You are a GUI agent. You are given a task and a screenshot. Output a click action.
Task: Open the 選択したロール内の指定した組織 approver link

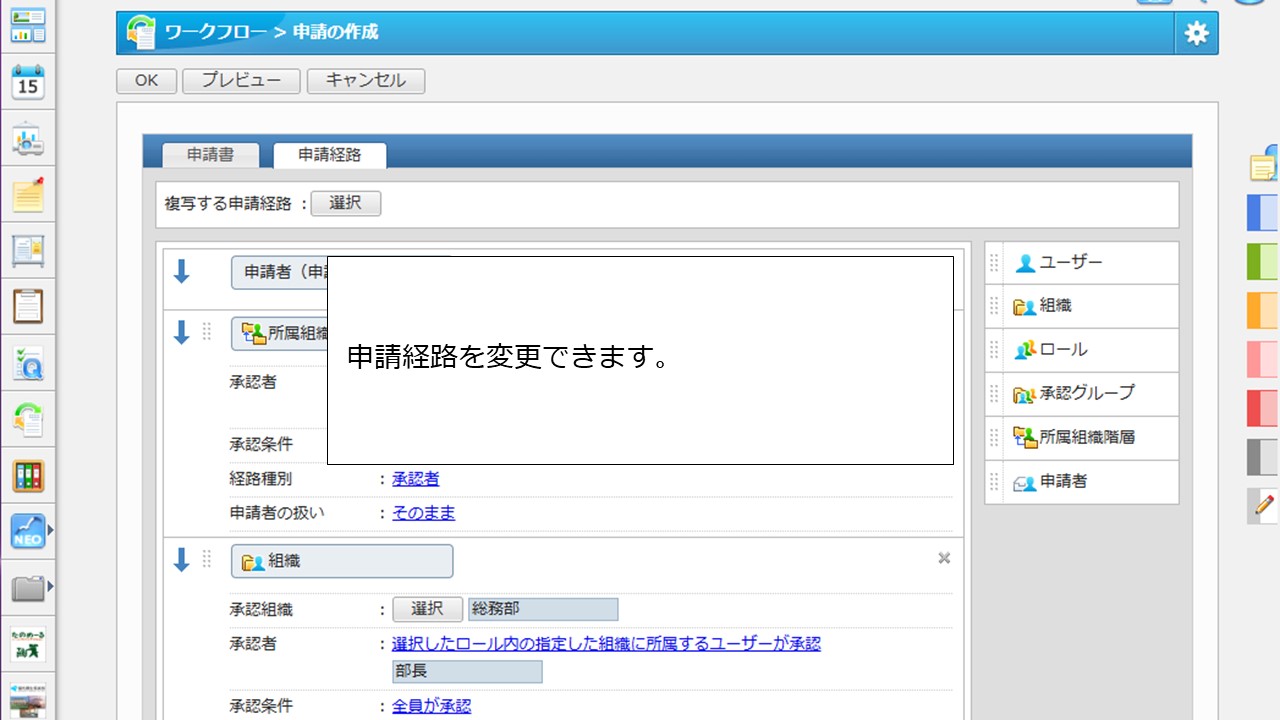click(x=606, y=643)
